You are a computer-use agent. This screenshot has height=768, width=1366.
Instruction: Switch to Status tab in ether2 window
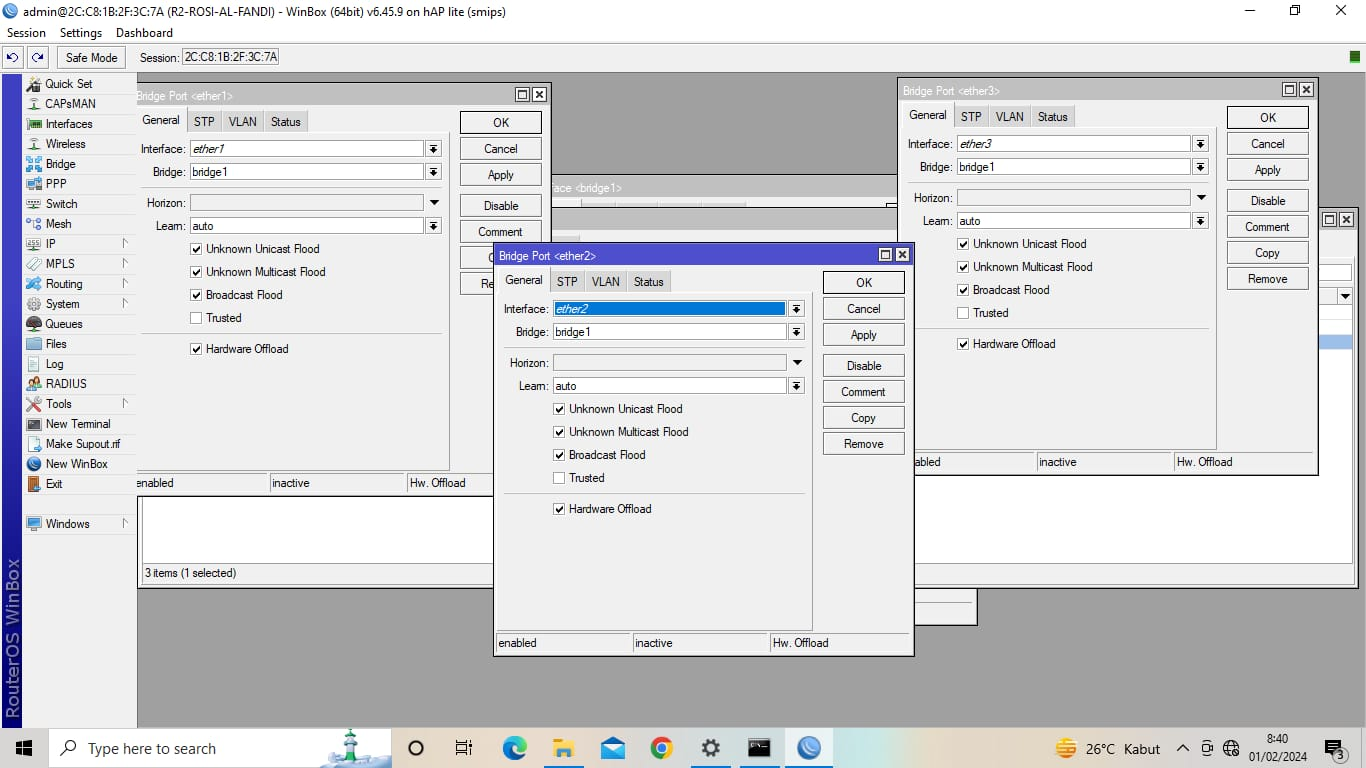[648, 282]
